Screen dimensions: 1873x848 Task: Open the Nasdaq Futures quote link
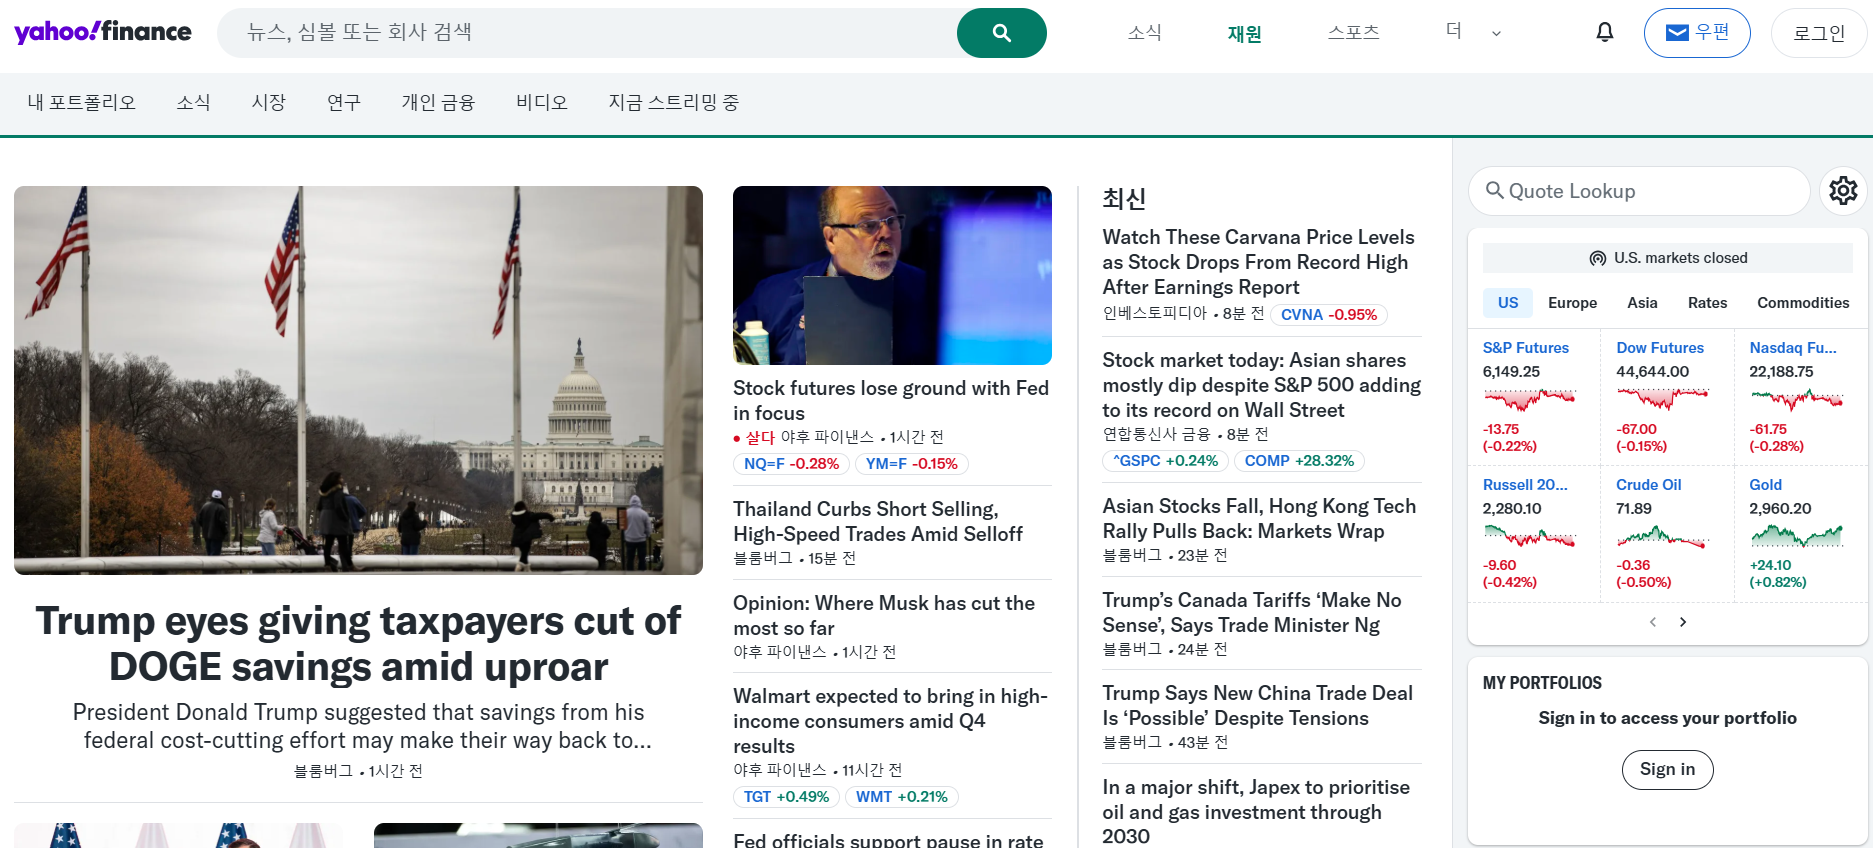(x=1793, y=348)
